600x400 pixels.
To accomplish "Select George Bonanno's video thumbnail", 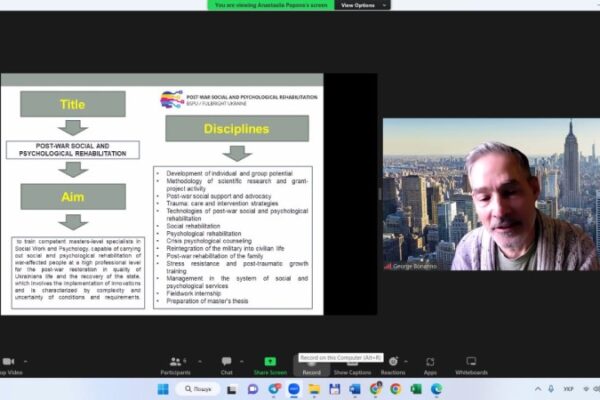I will (490, 195).
